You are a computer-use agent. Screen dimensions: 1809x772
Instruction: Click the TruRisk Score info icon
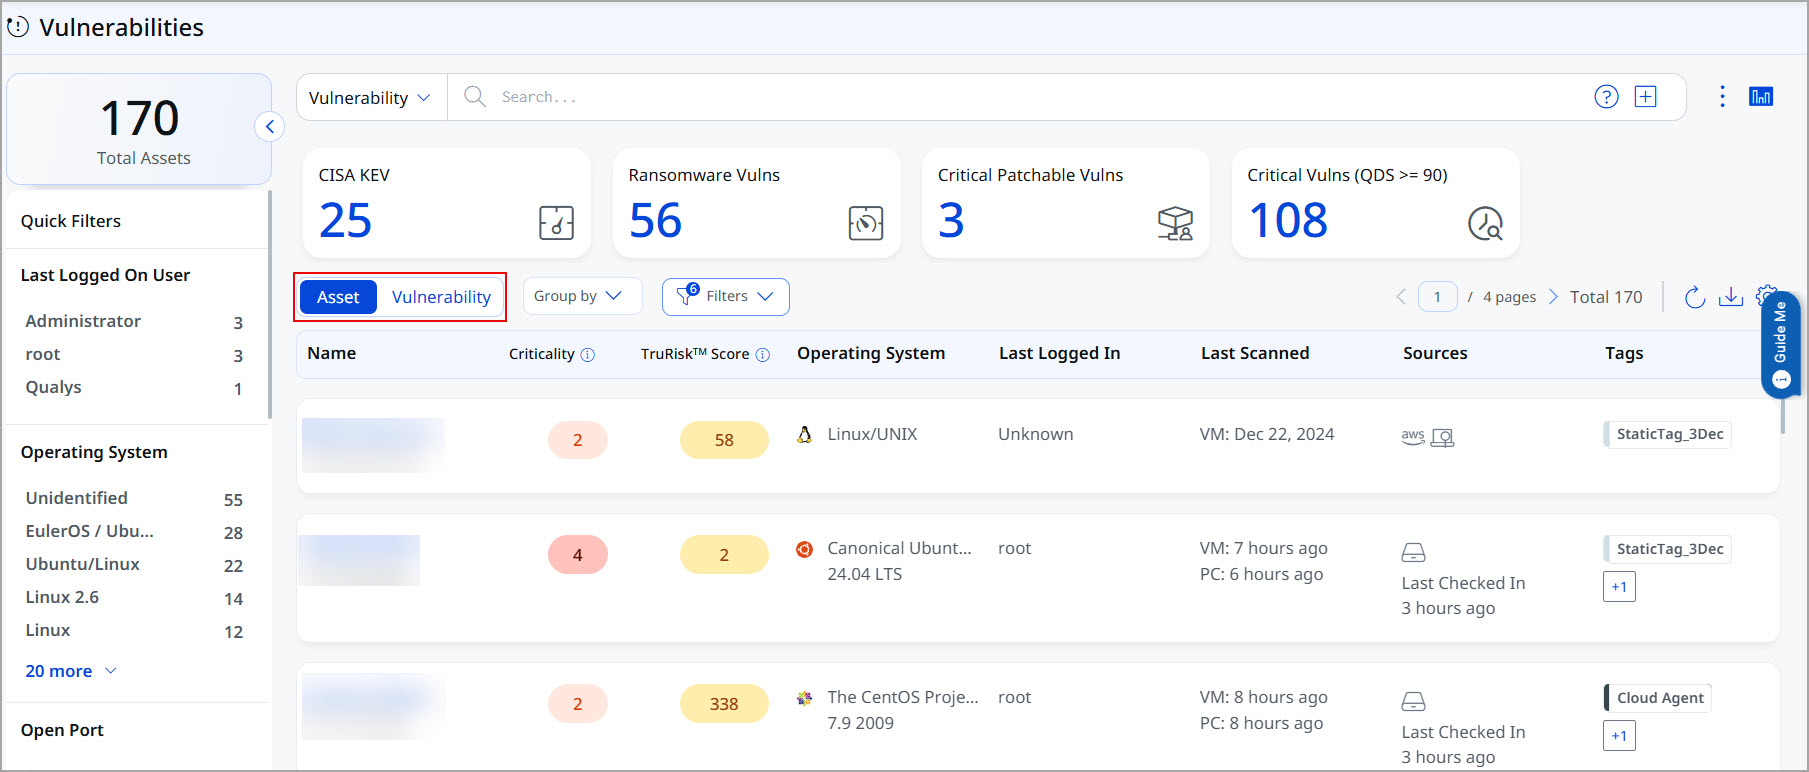763,354
